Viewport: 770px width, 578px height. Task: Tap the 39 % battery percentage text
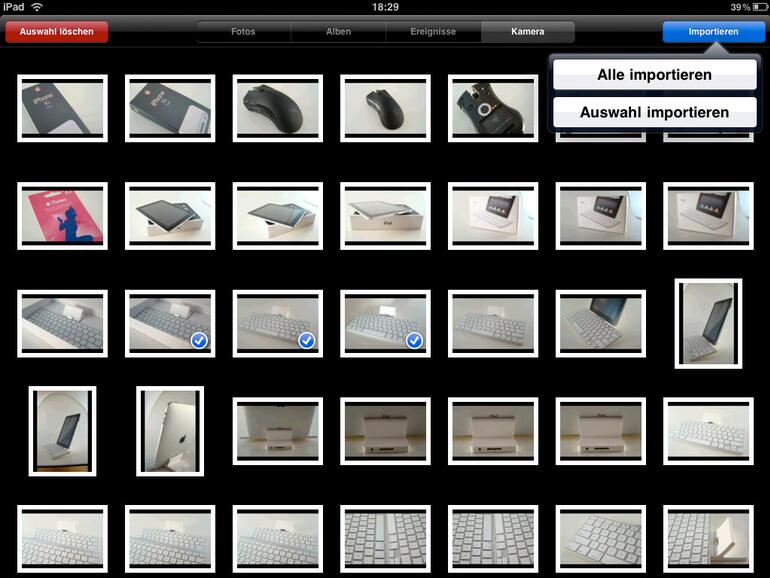pyautogui.click(x=740, y=7)
